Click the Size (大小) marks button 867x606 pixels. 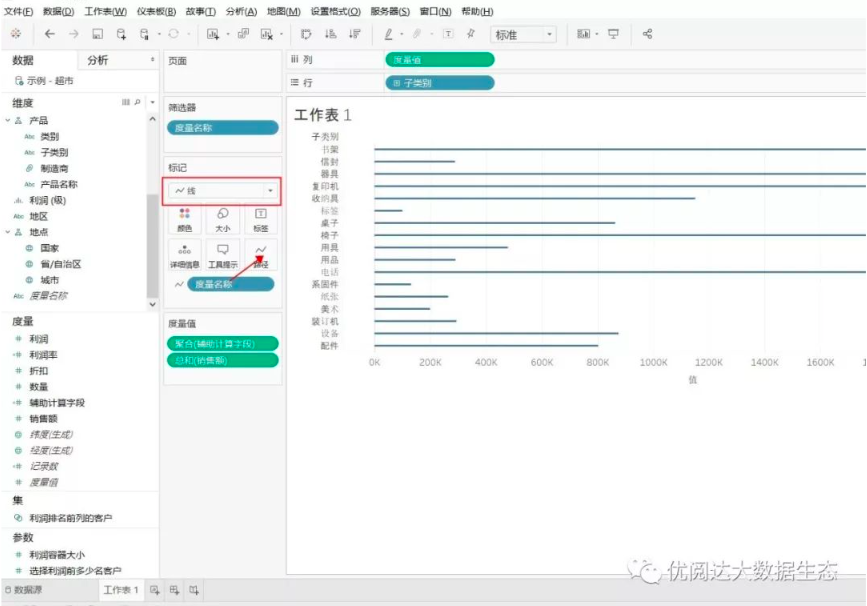point(222,219)
